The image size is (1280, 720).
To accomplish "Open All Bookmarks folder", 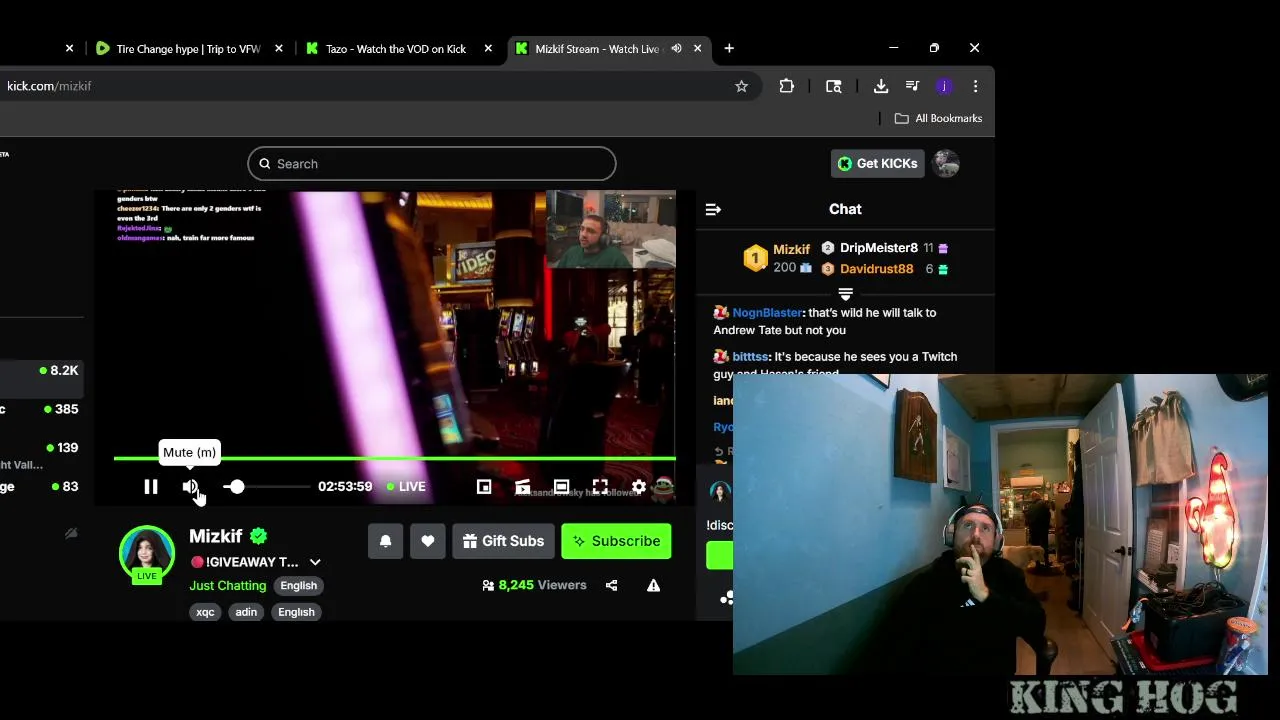I will tap(938, 118).
